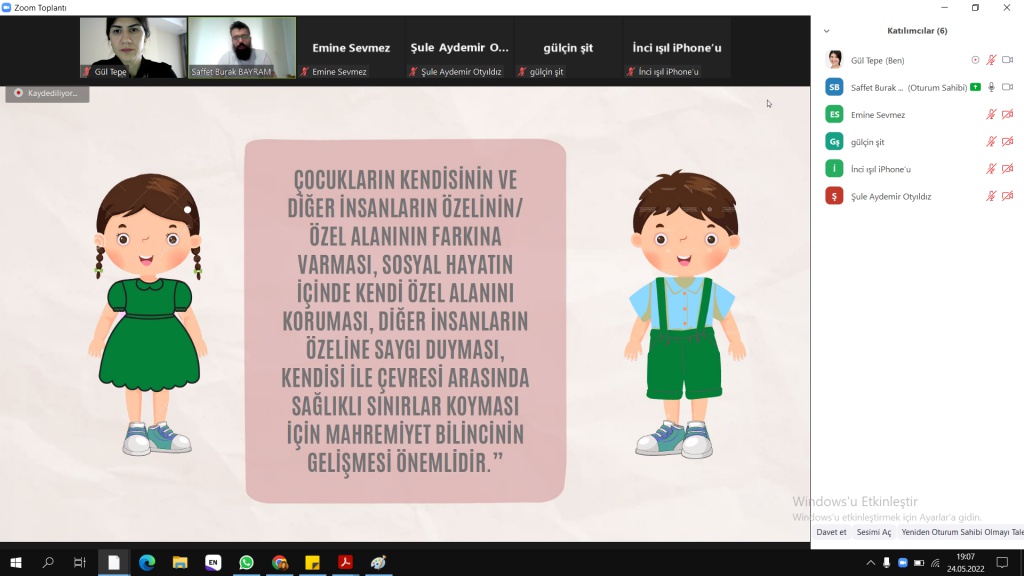Click gülçin şit's disabled camera icon
Screen dimensions: 1024x576
click(x=1007, y=142)
